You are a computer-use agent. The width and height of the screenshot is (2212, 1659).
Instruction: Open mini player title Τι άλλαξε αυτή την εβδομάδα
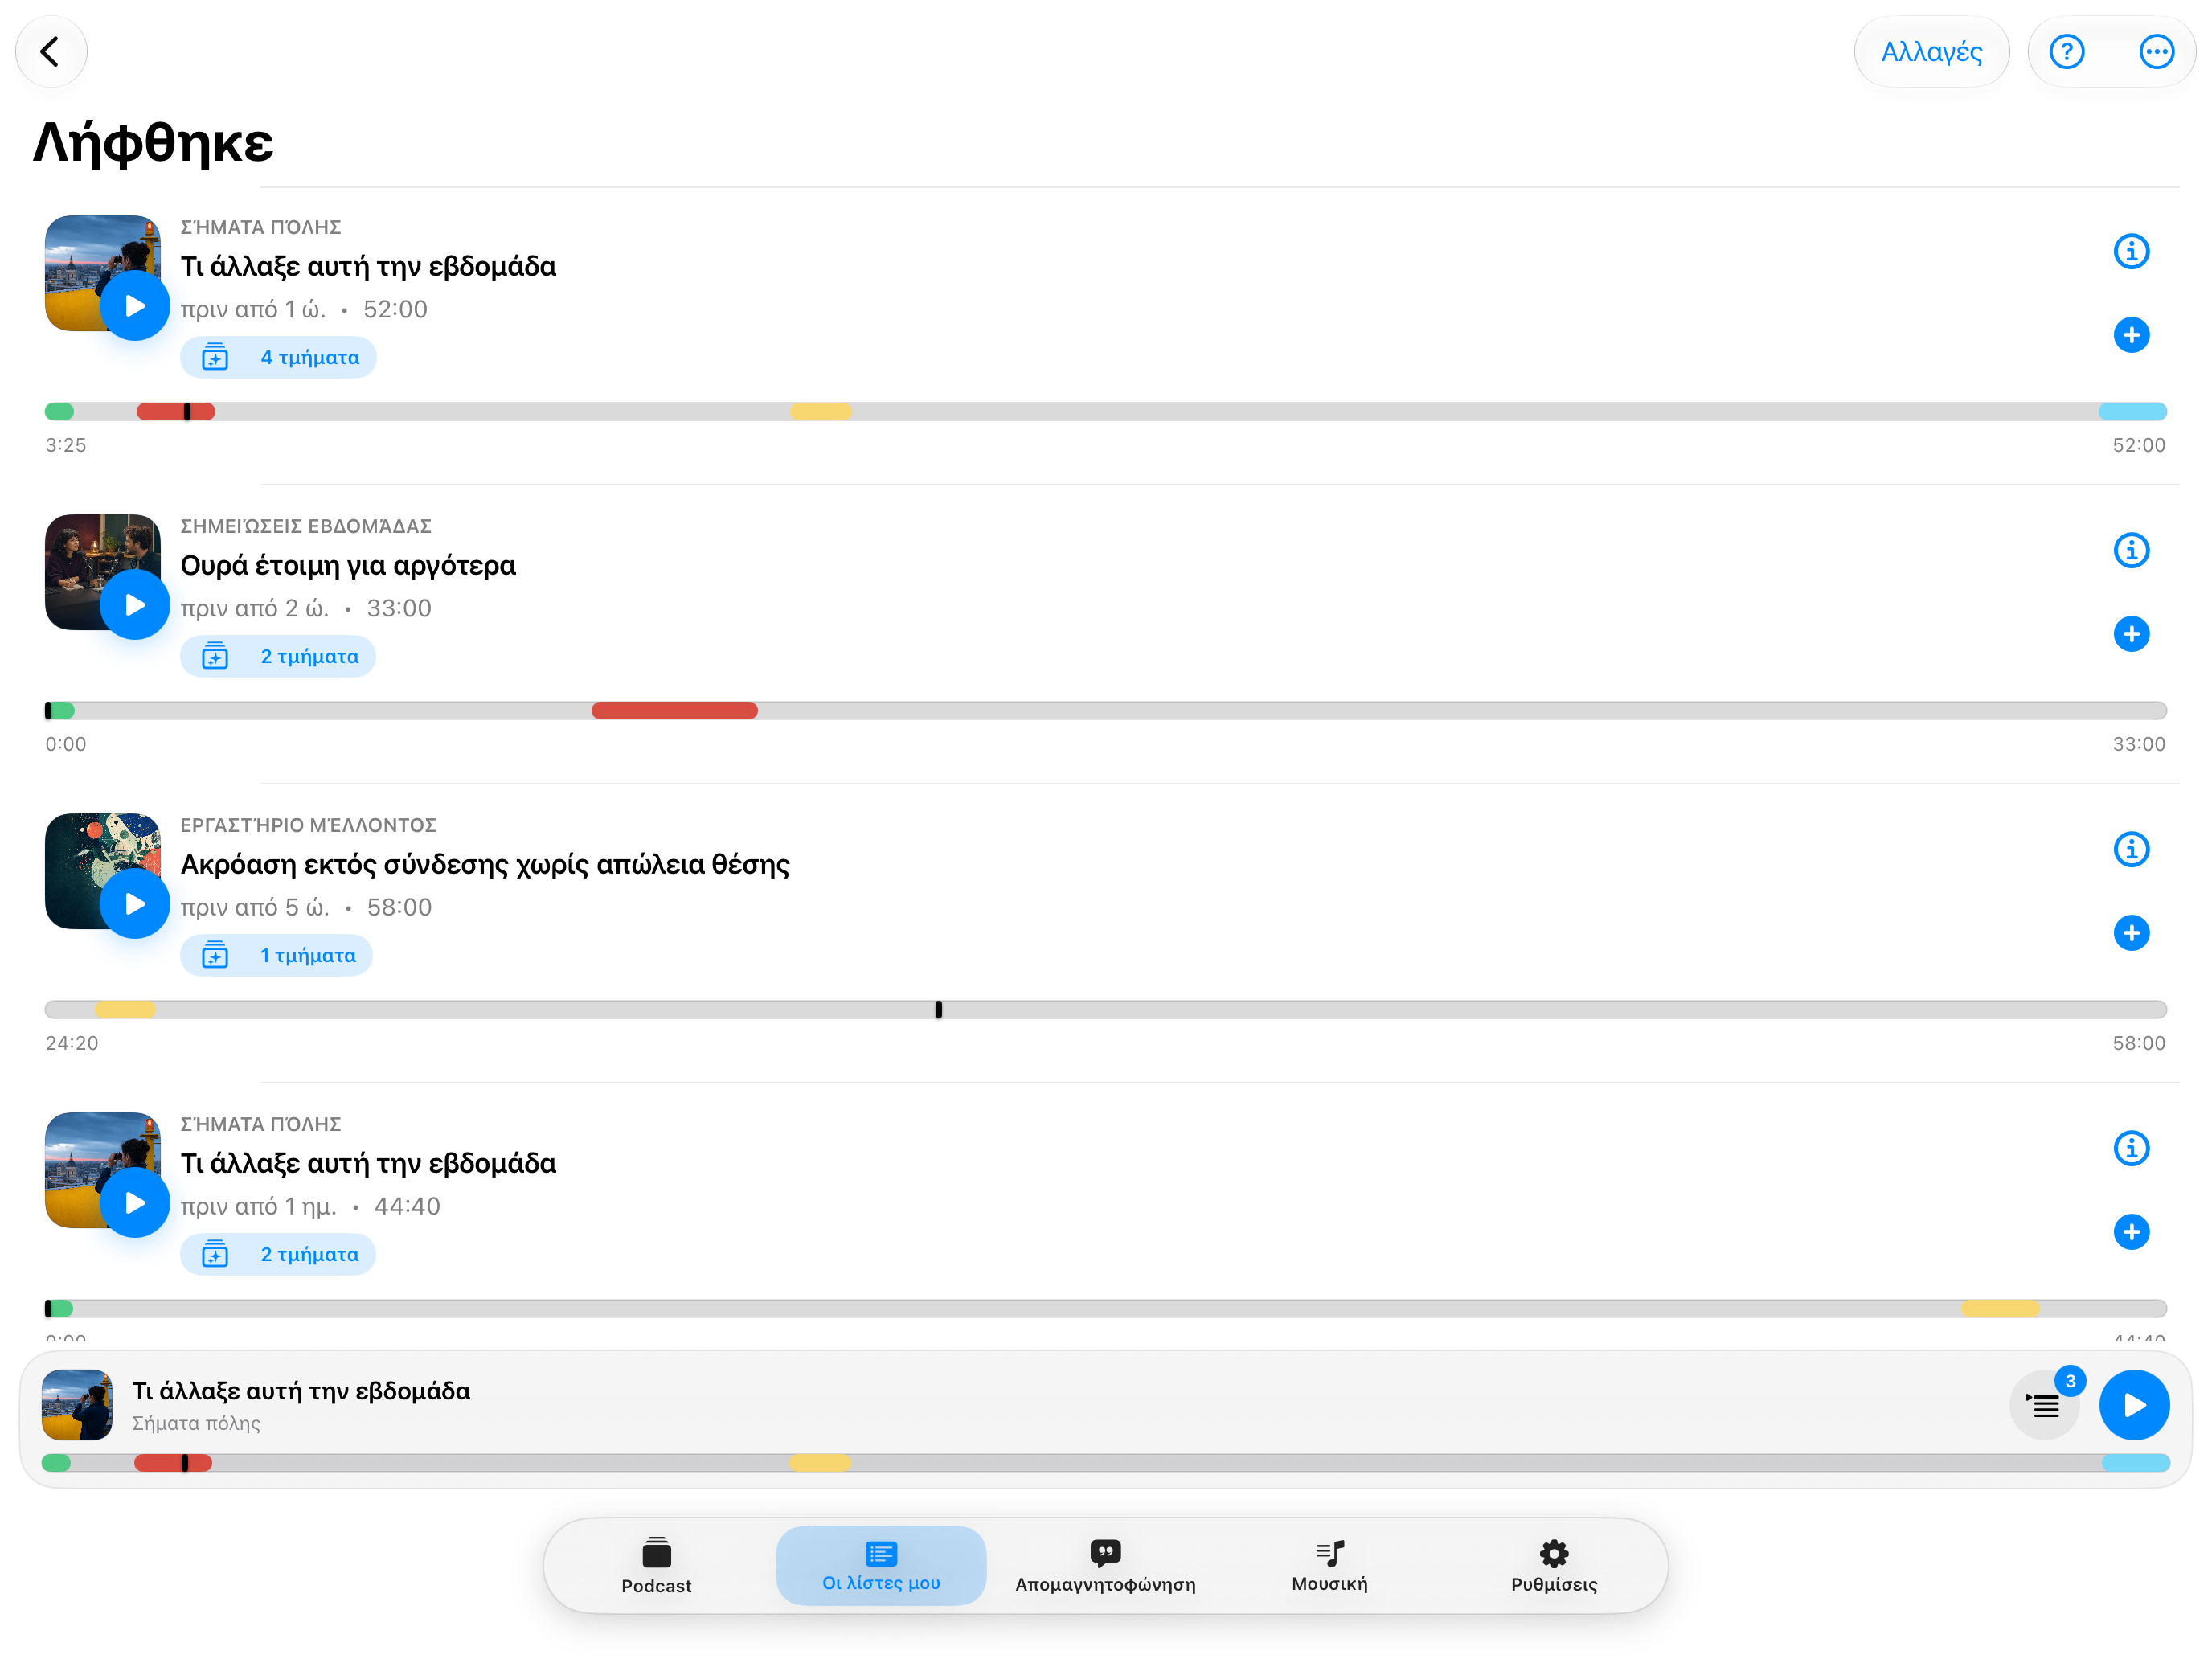pyautogui.click(x=301, y=1391)
